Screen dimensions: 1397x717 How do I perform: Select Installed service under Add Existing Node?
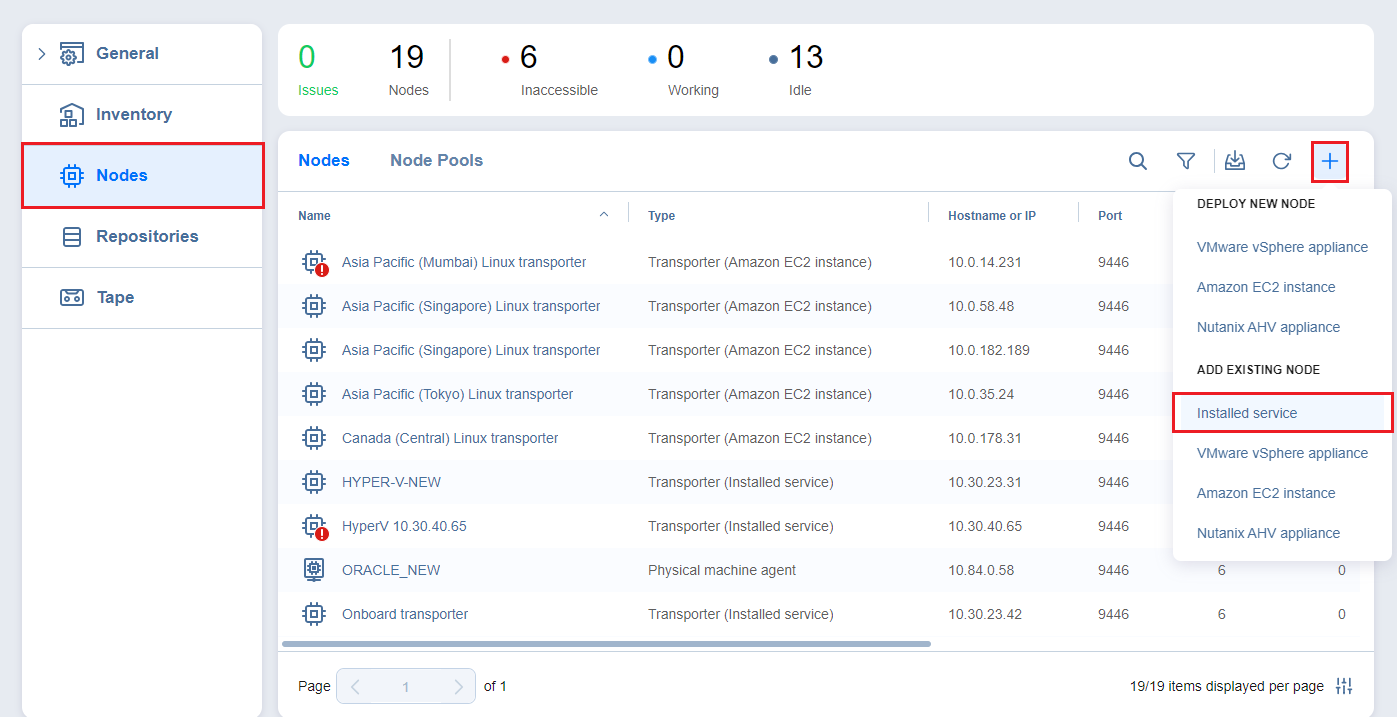(x=1247, y=412)
